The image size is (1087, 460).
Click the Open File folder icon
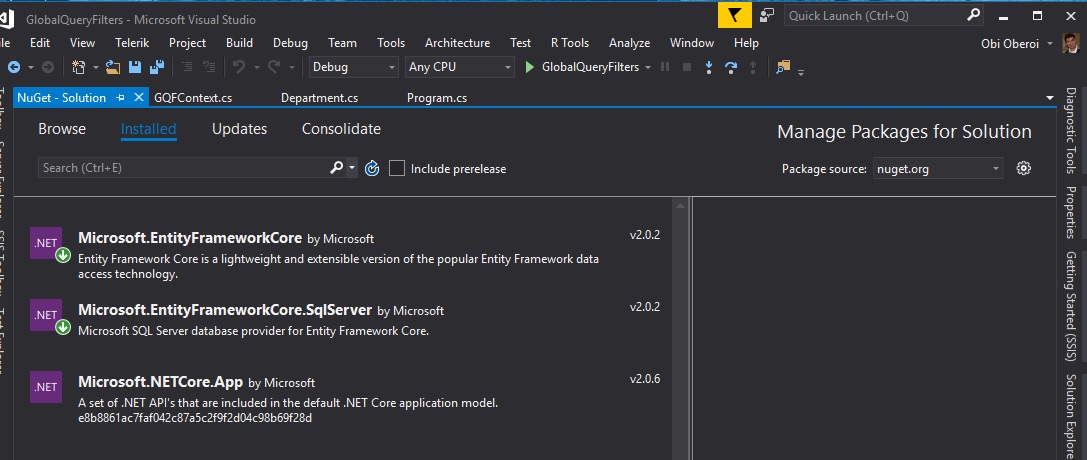pyautogui.click(x=112, y=67)
